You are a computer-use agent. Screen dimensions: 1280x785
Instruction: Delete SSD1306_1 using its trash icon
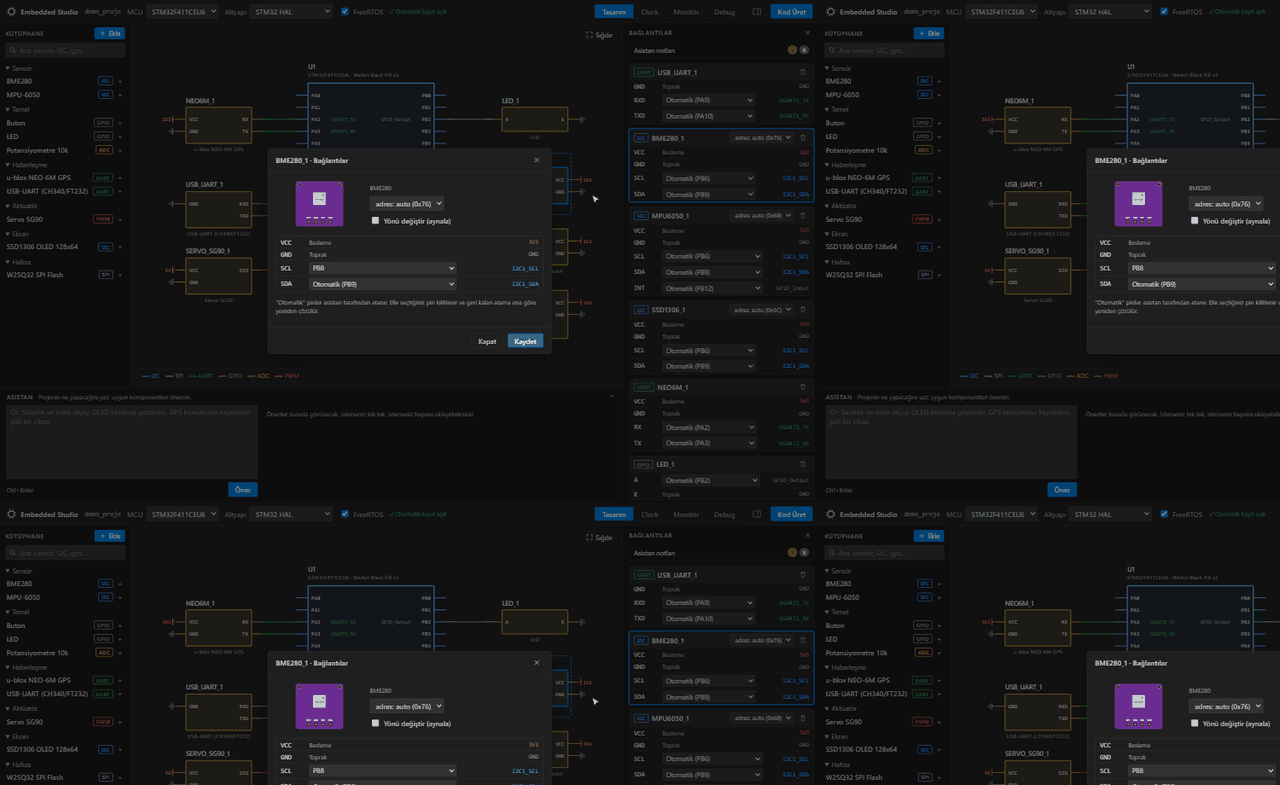pos(802,310)
